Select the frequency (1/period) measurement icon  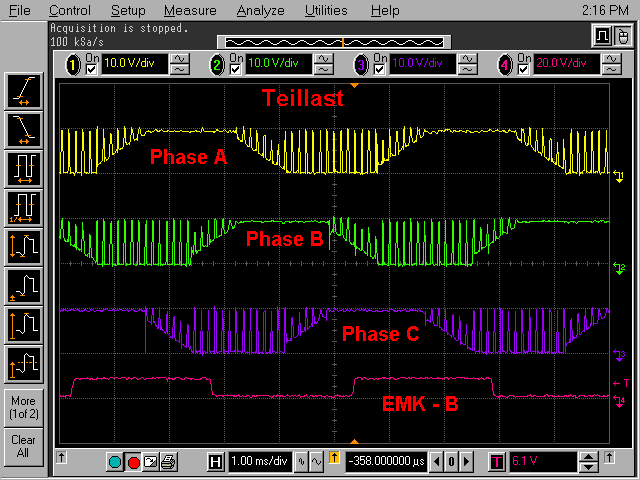click(x=24, y=208)
